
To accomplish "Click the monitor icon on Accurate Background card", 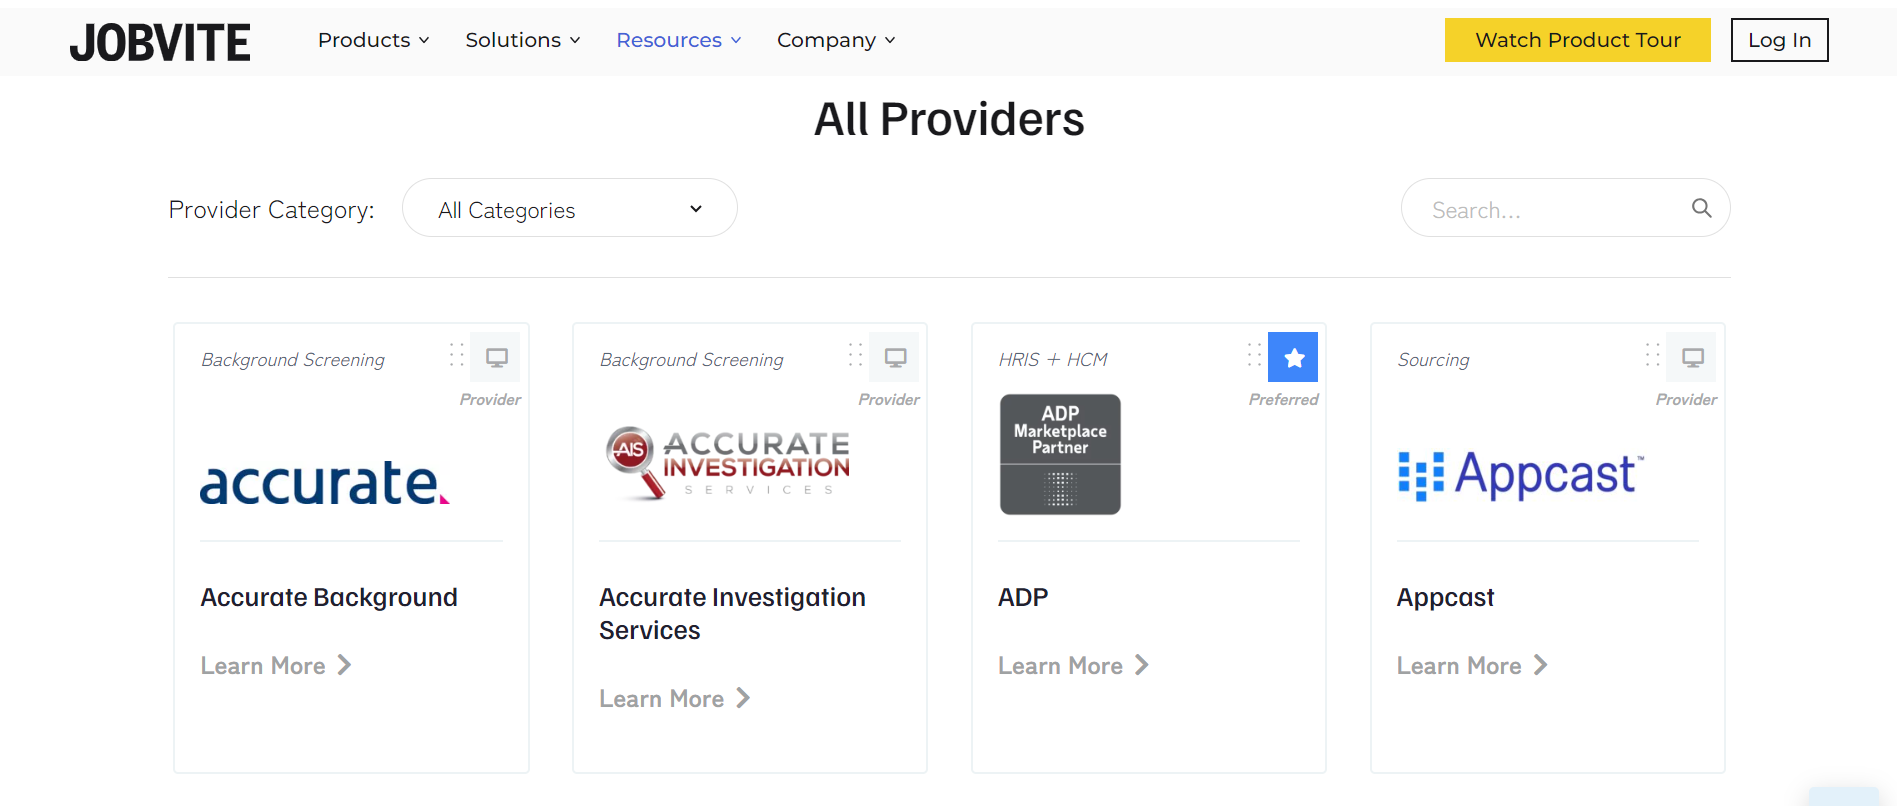I will tap(496, 357).
